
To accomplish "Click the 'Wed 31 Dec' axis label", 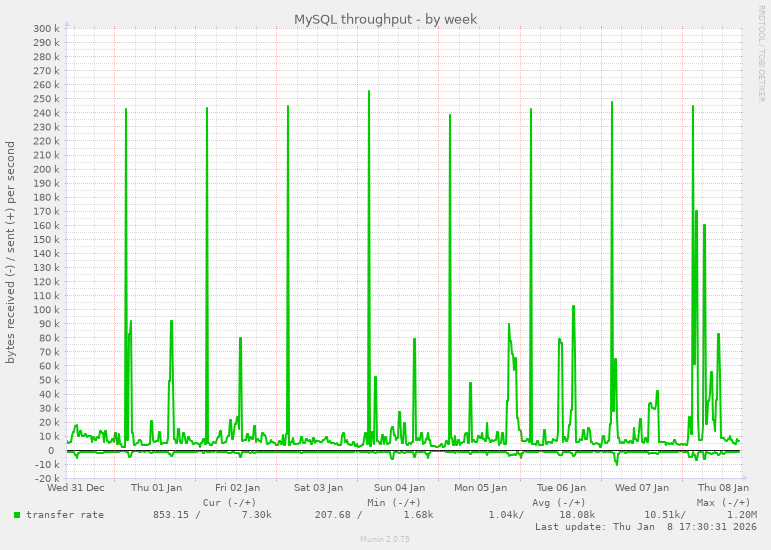I will (x=76, y=488).
